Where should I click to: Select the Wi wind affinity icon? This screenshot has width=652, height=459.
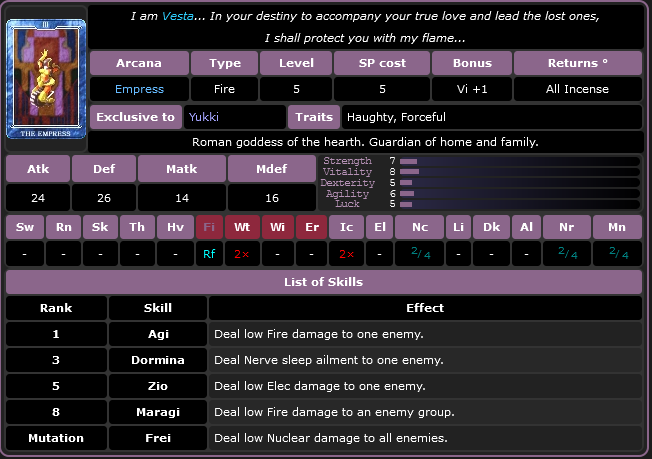[277, 227]
